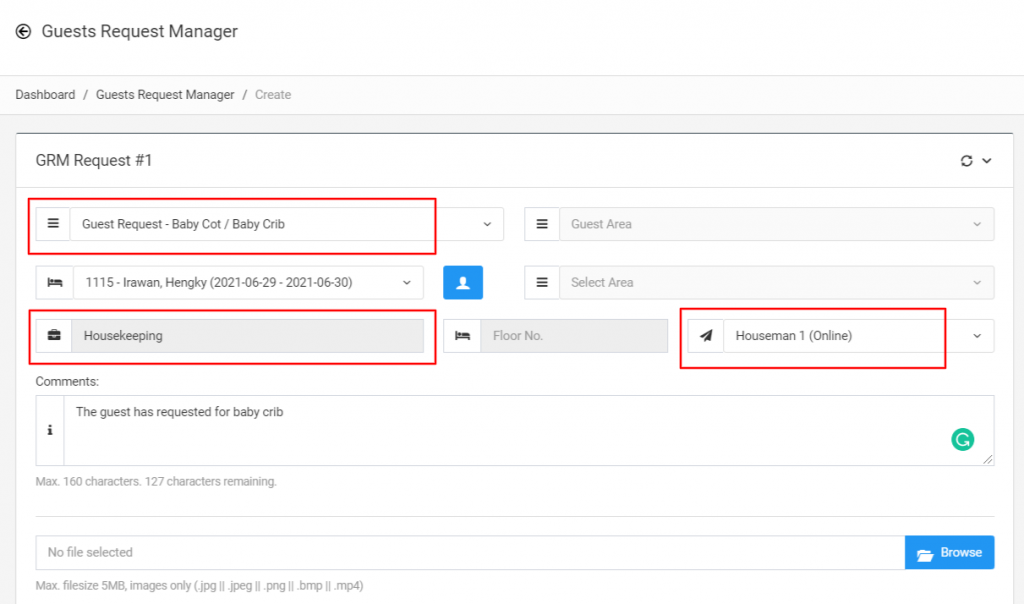This screenshot has width=1024, height=604.
Task: Click briefcase icon beside Housekeeping
Action: click(x=54, y=336)
